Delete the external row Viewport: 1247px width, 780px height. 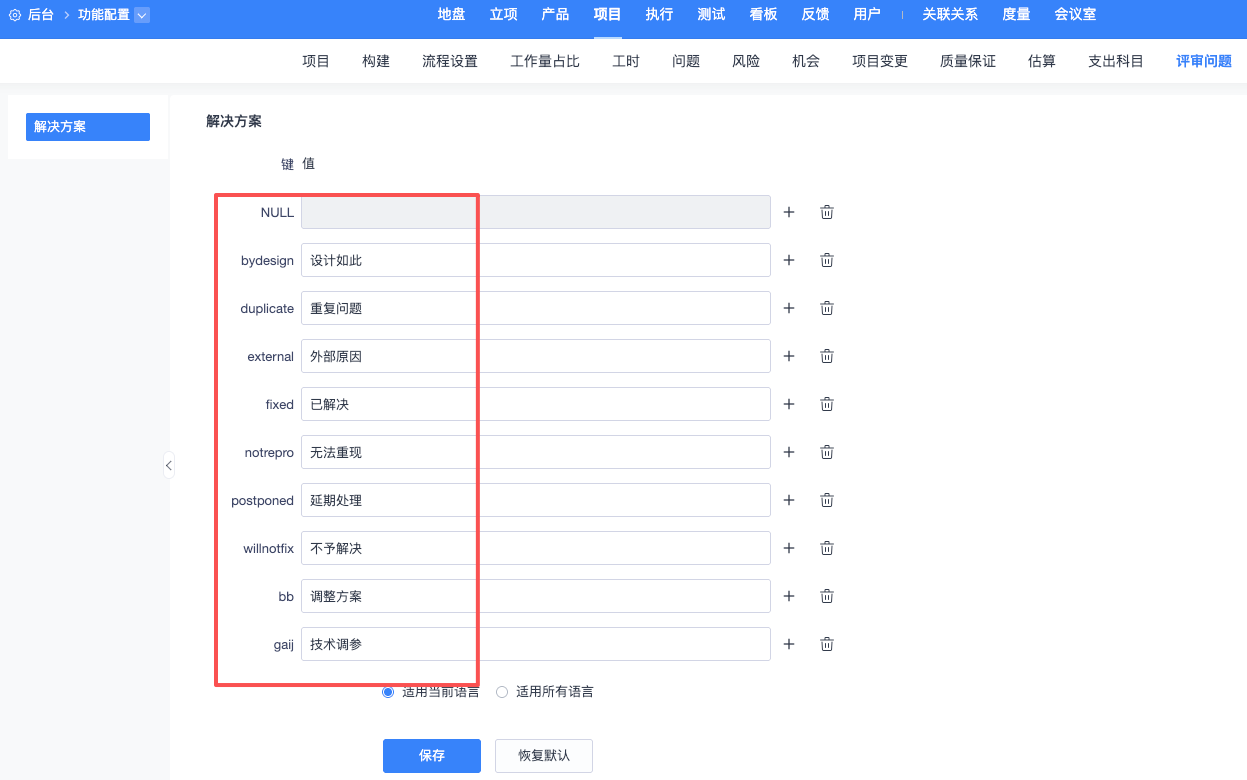point(827,356)
